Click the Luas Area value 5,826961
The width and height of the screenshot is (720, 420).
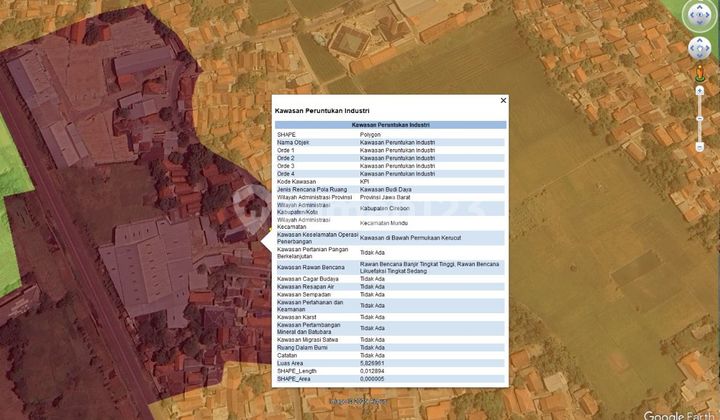[x=372, y=363]
